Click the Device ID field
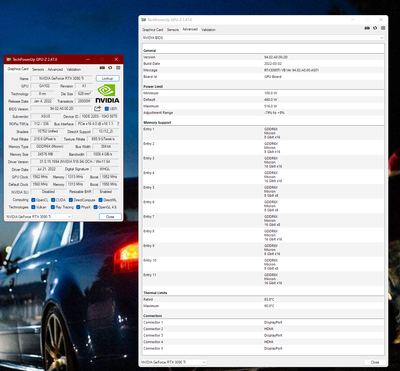This screenshot has height=371, width=400. pos(99,117)
